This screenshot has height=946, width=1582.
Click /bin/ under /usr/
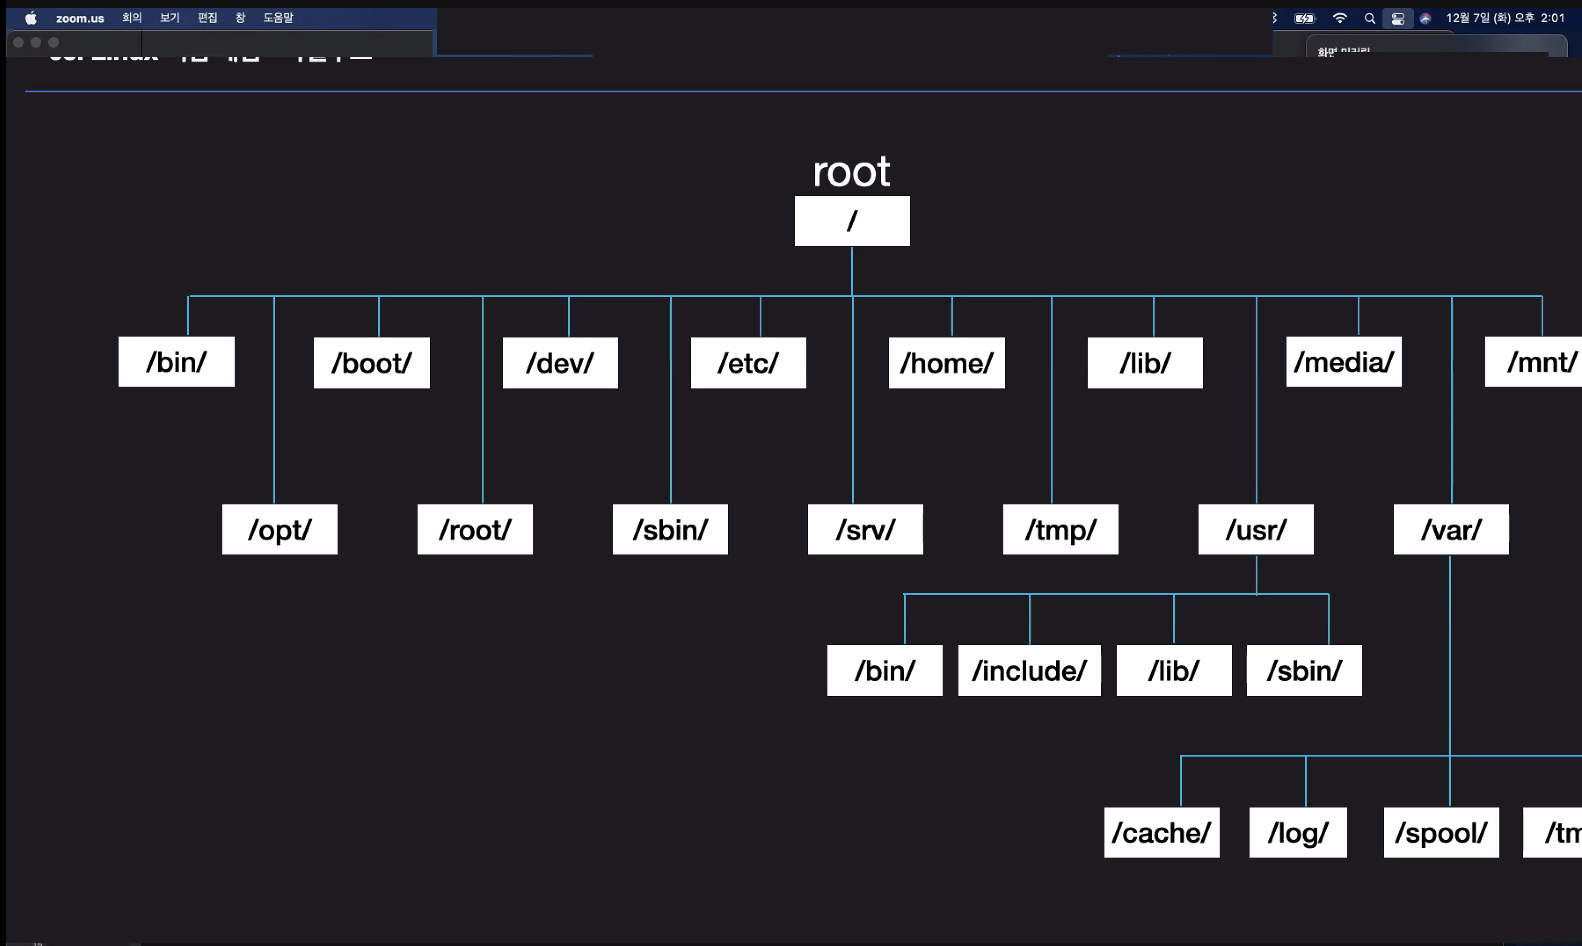click(885, 671)
